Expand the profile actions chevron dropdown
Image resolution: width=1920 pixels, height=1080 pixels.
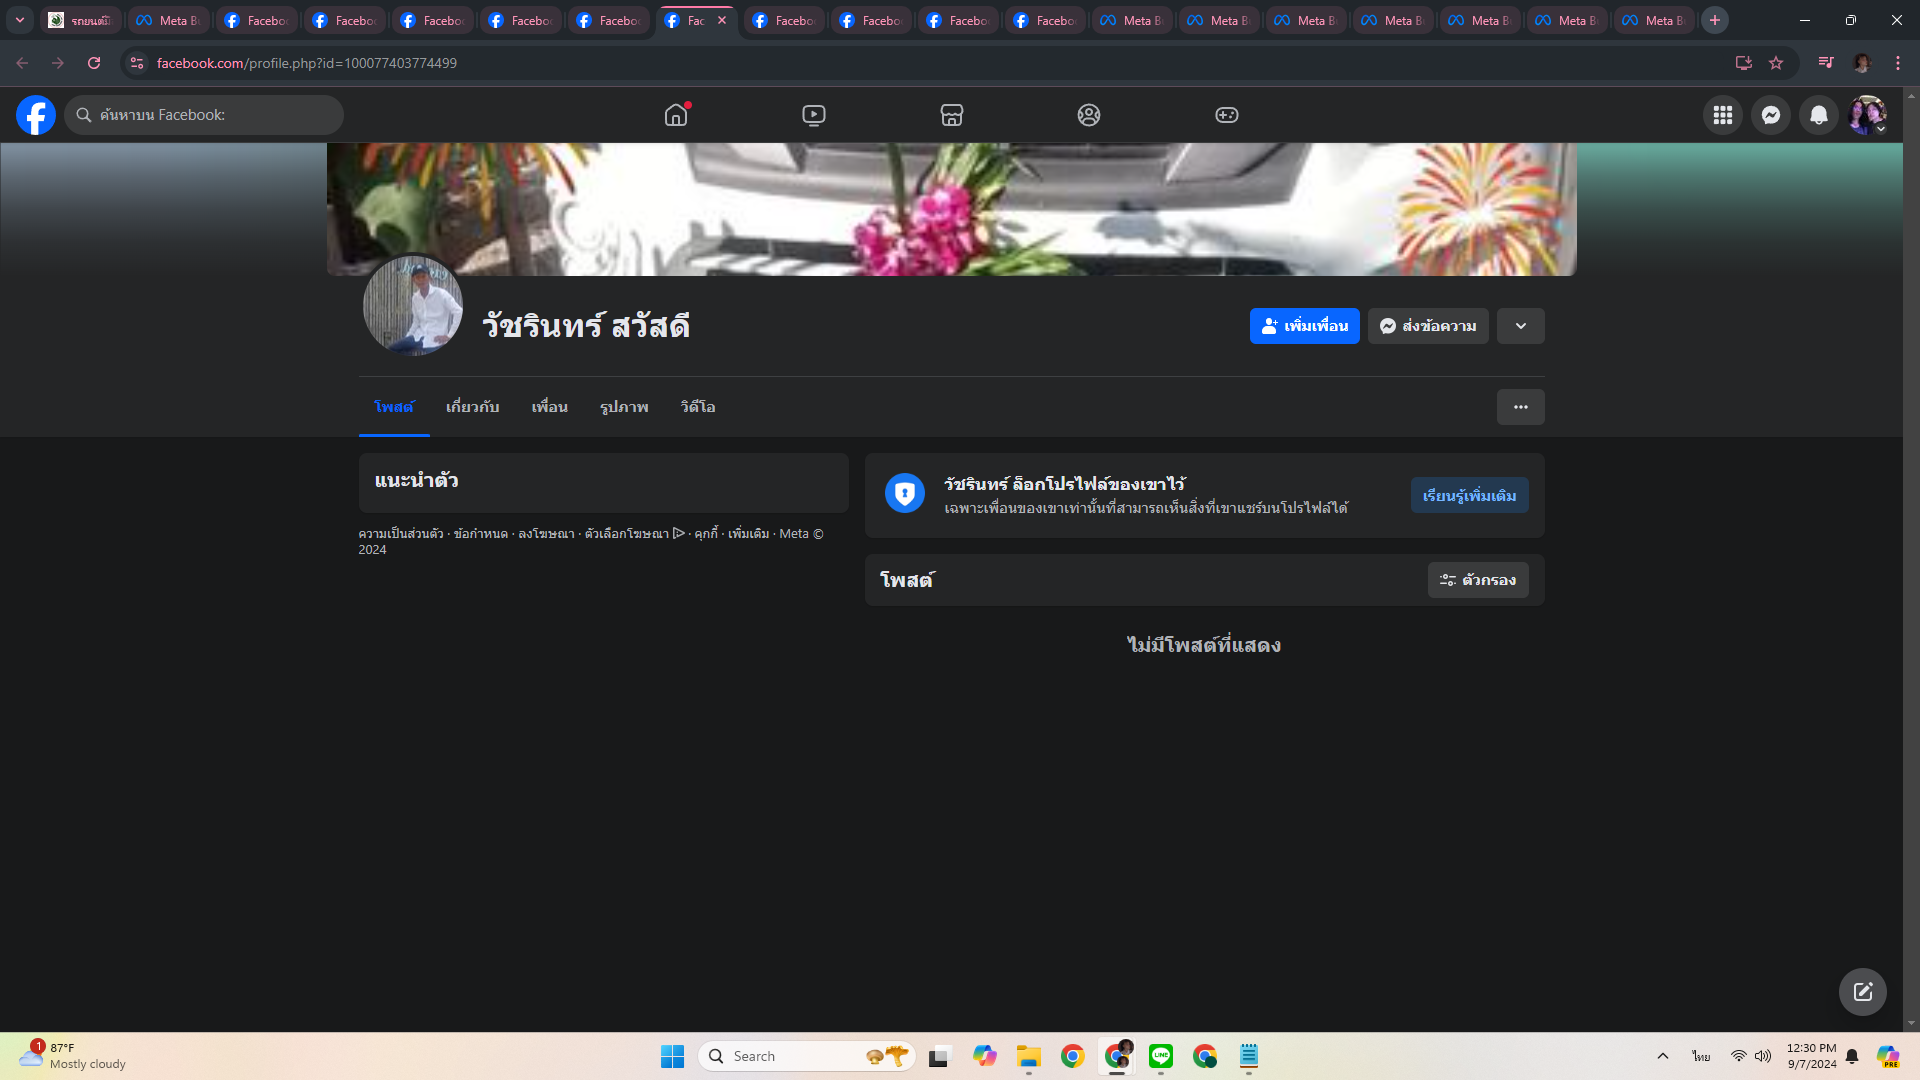pos(1520,326)
